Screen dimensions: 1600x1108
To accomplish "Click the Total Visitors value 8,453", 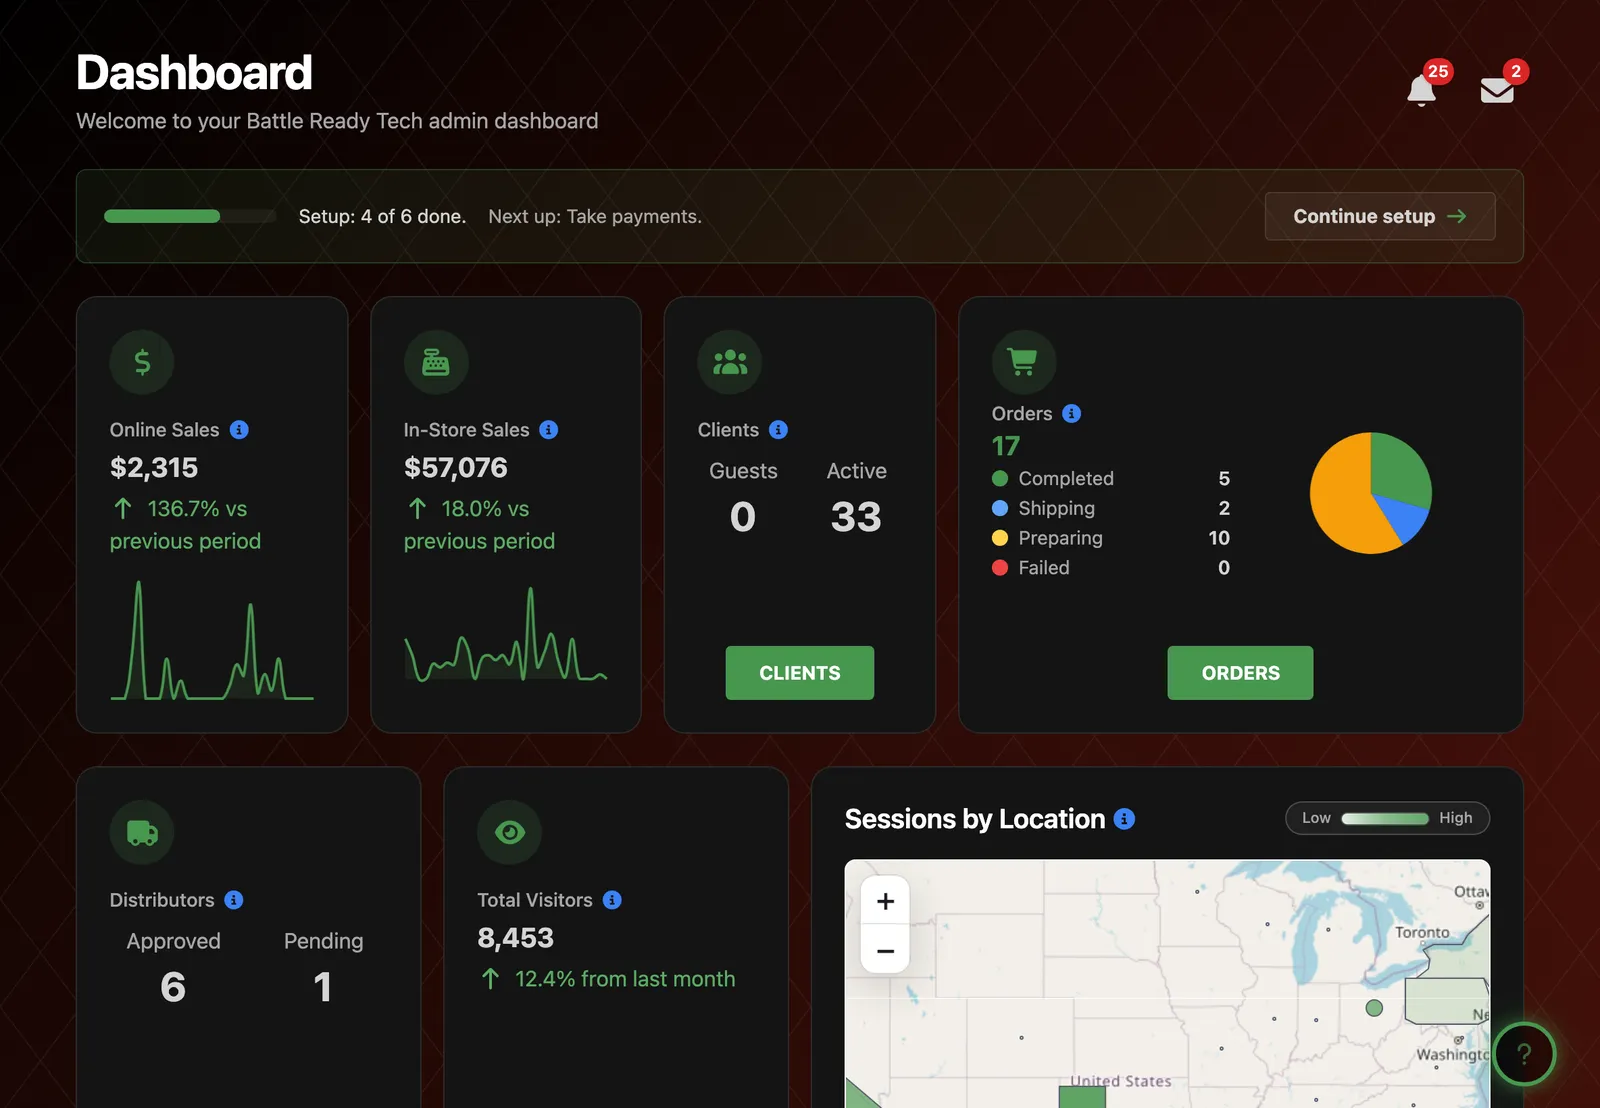I will point(515,938).
